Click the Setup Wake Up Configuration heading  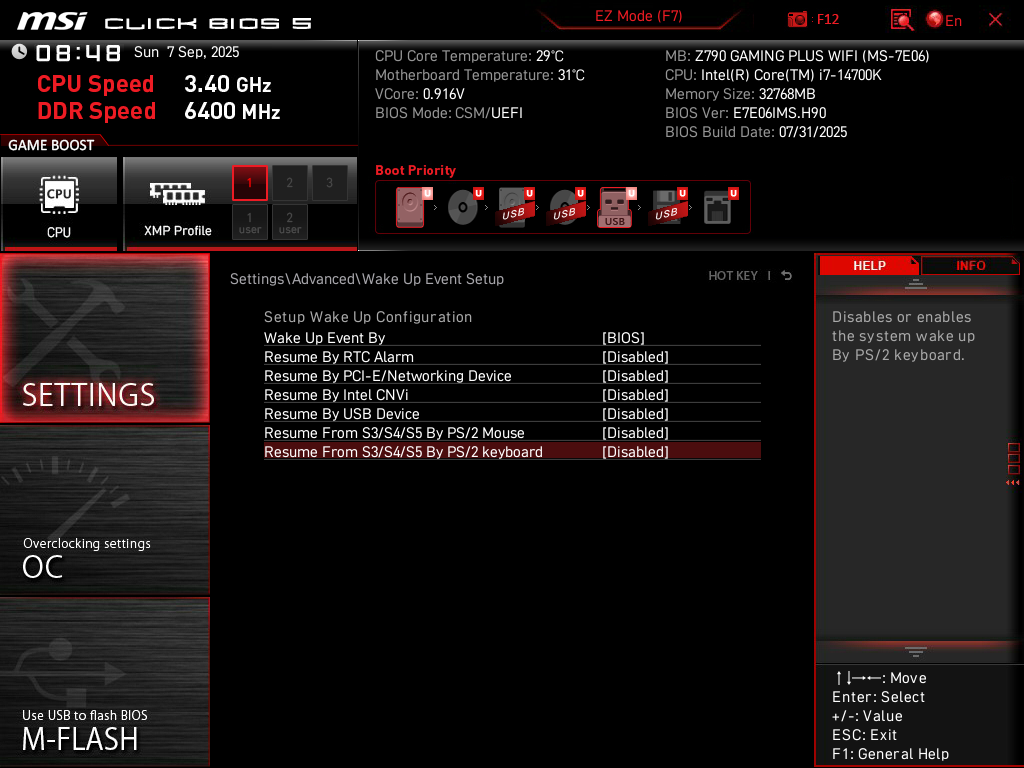pos(368,317)
